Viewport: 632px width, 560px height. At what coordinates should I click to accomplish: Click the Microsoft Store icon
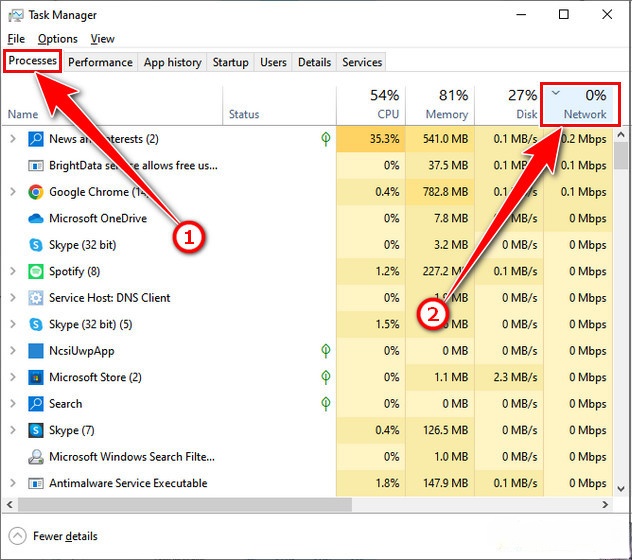[36, 377]
